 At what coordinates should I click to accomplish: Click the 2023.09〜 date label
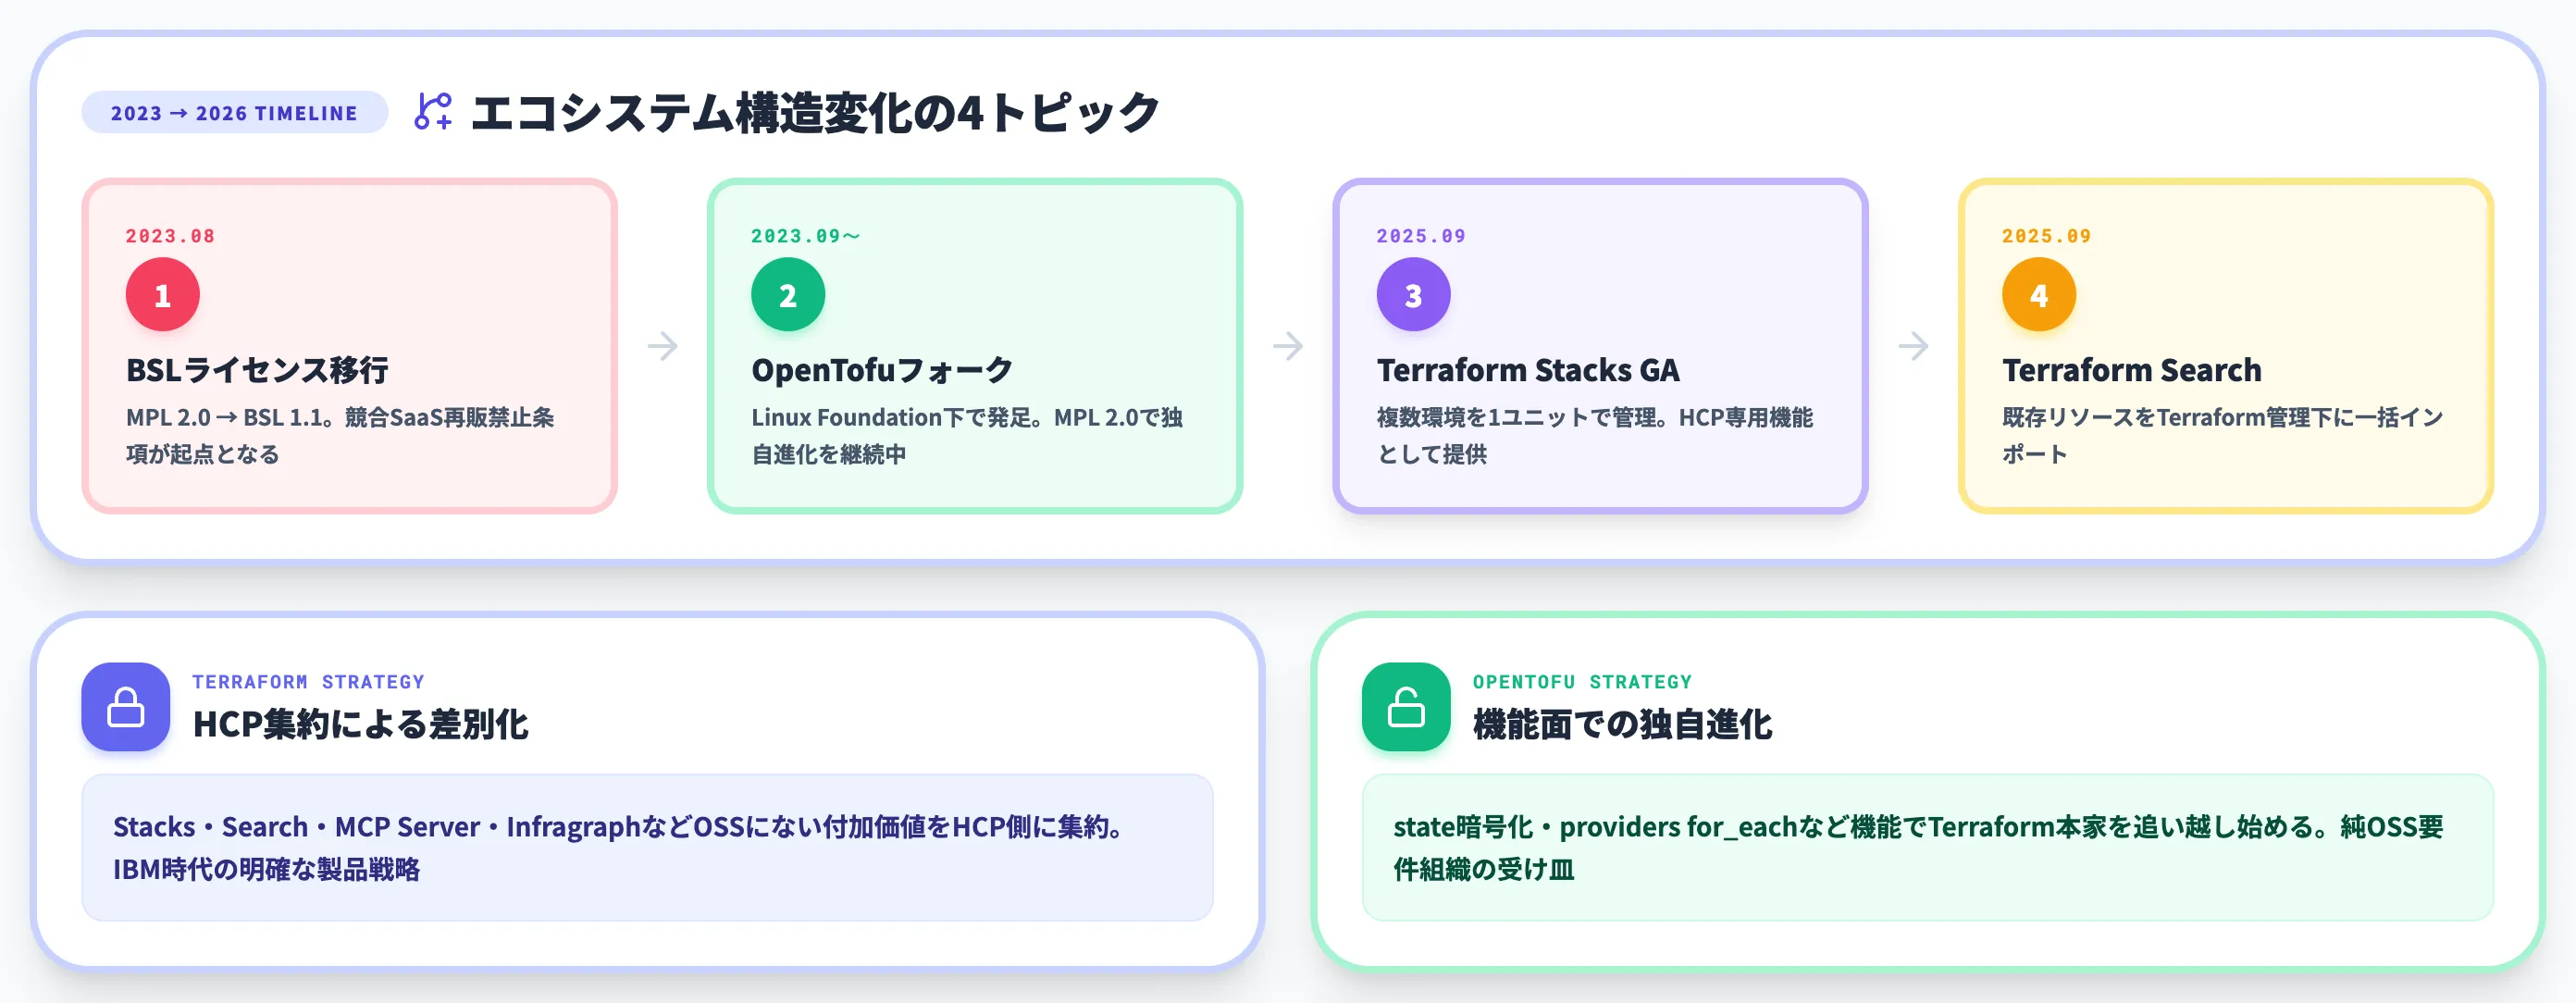click(x=806, y=236)
